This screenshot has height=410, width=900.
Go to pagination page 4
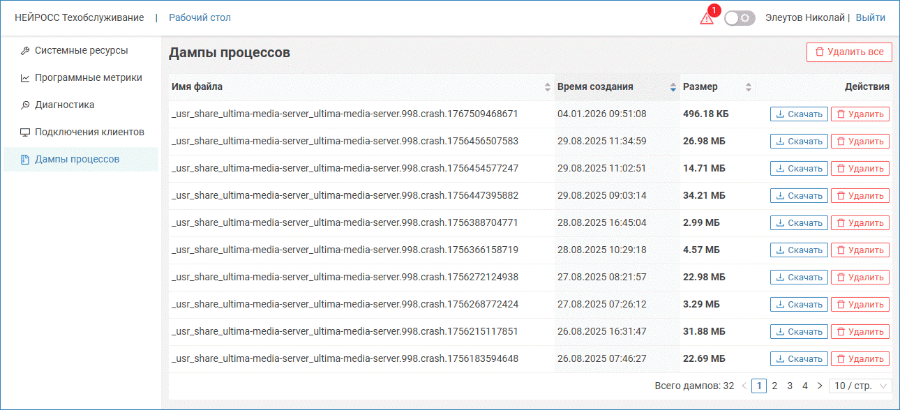[805, 386]
